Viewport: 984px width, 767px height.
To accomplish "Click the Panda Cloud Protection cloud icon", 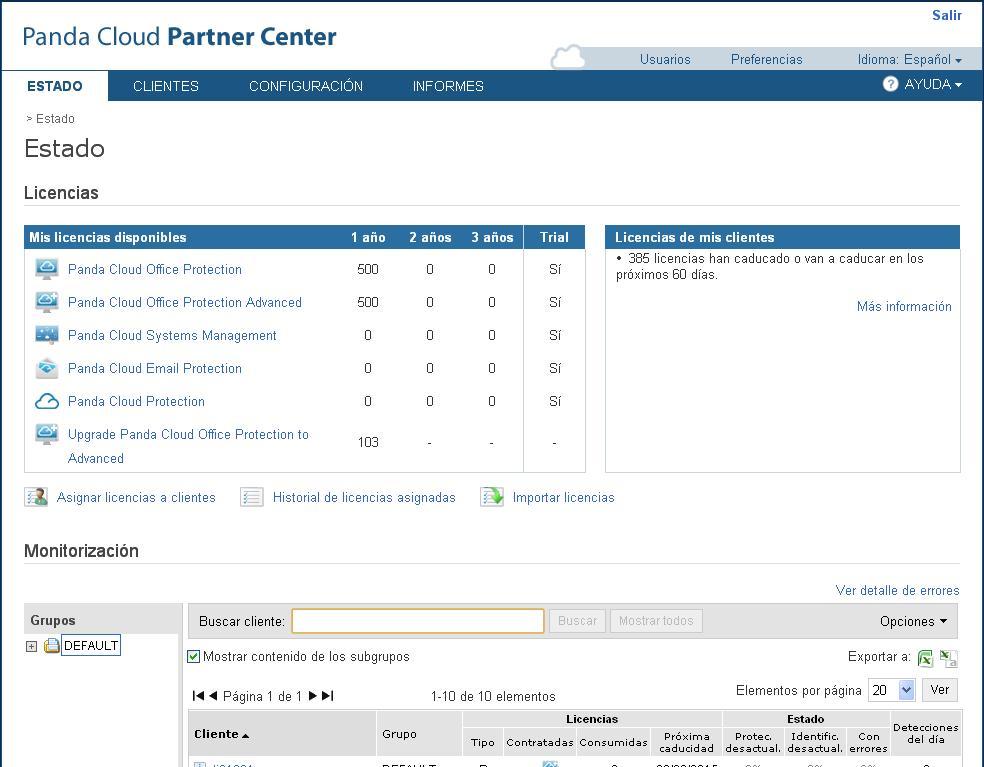I will [x=47, y=401].
